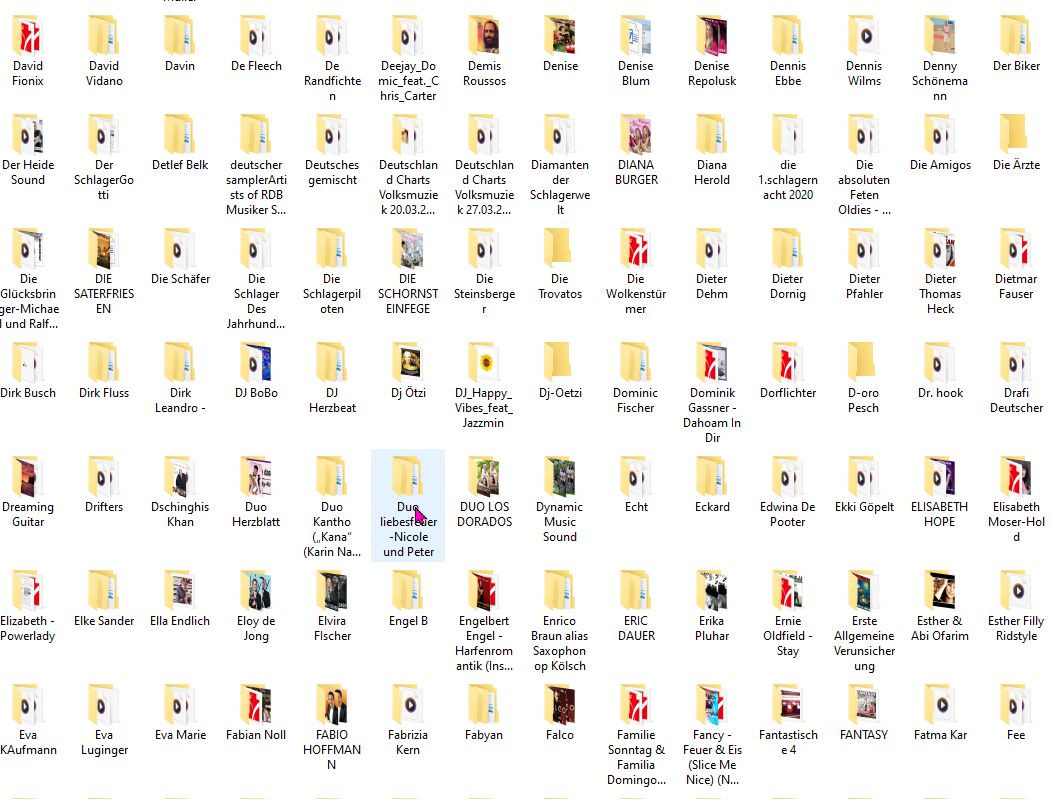Select the David Fionix folder icon
Image resolution: width=1052 pixels, height=801 pixels.
click(28, 36)
